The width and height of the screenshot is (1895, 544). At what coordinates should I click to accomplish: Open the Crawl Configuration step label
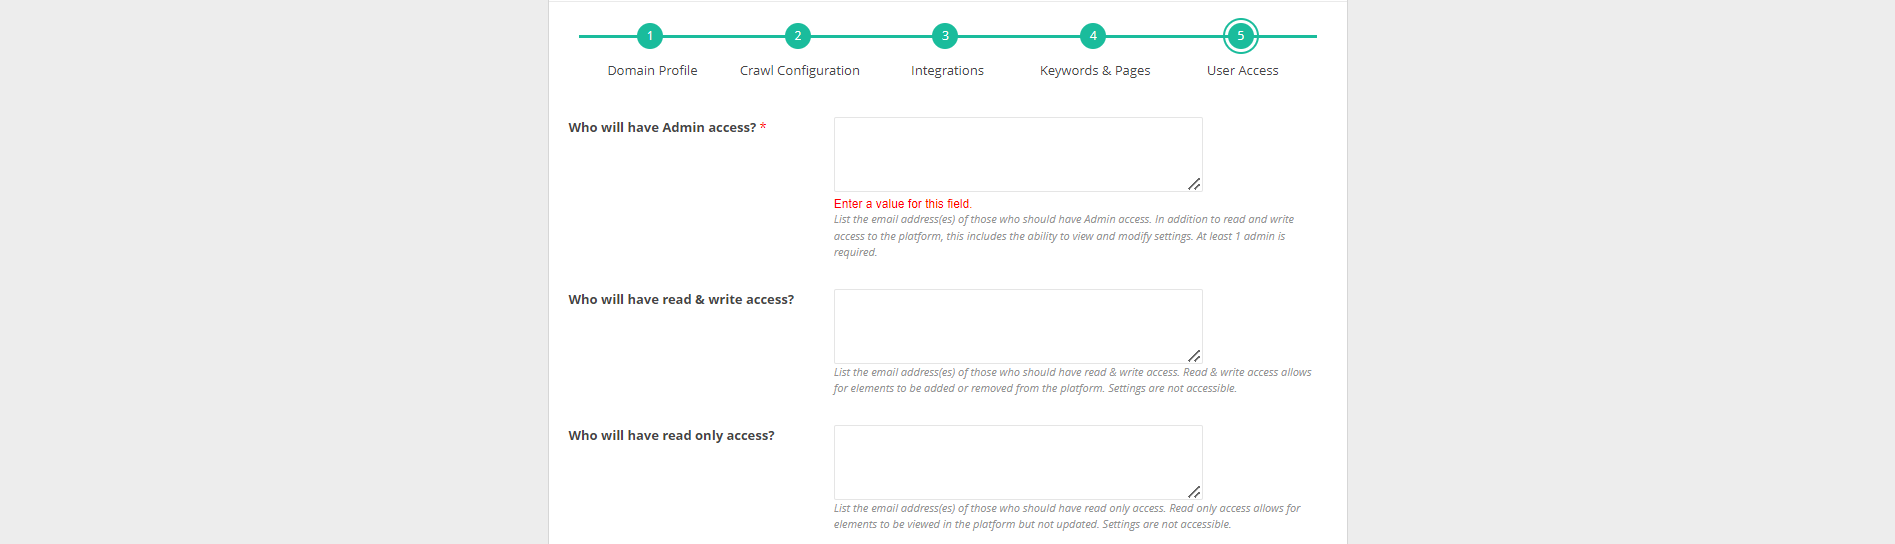pos(800,71)
